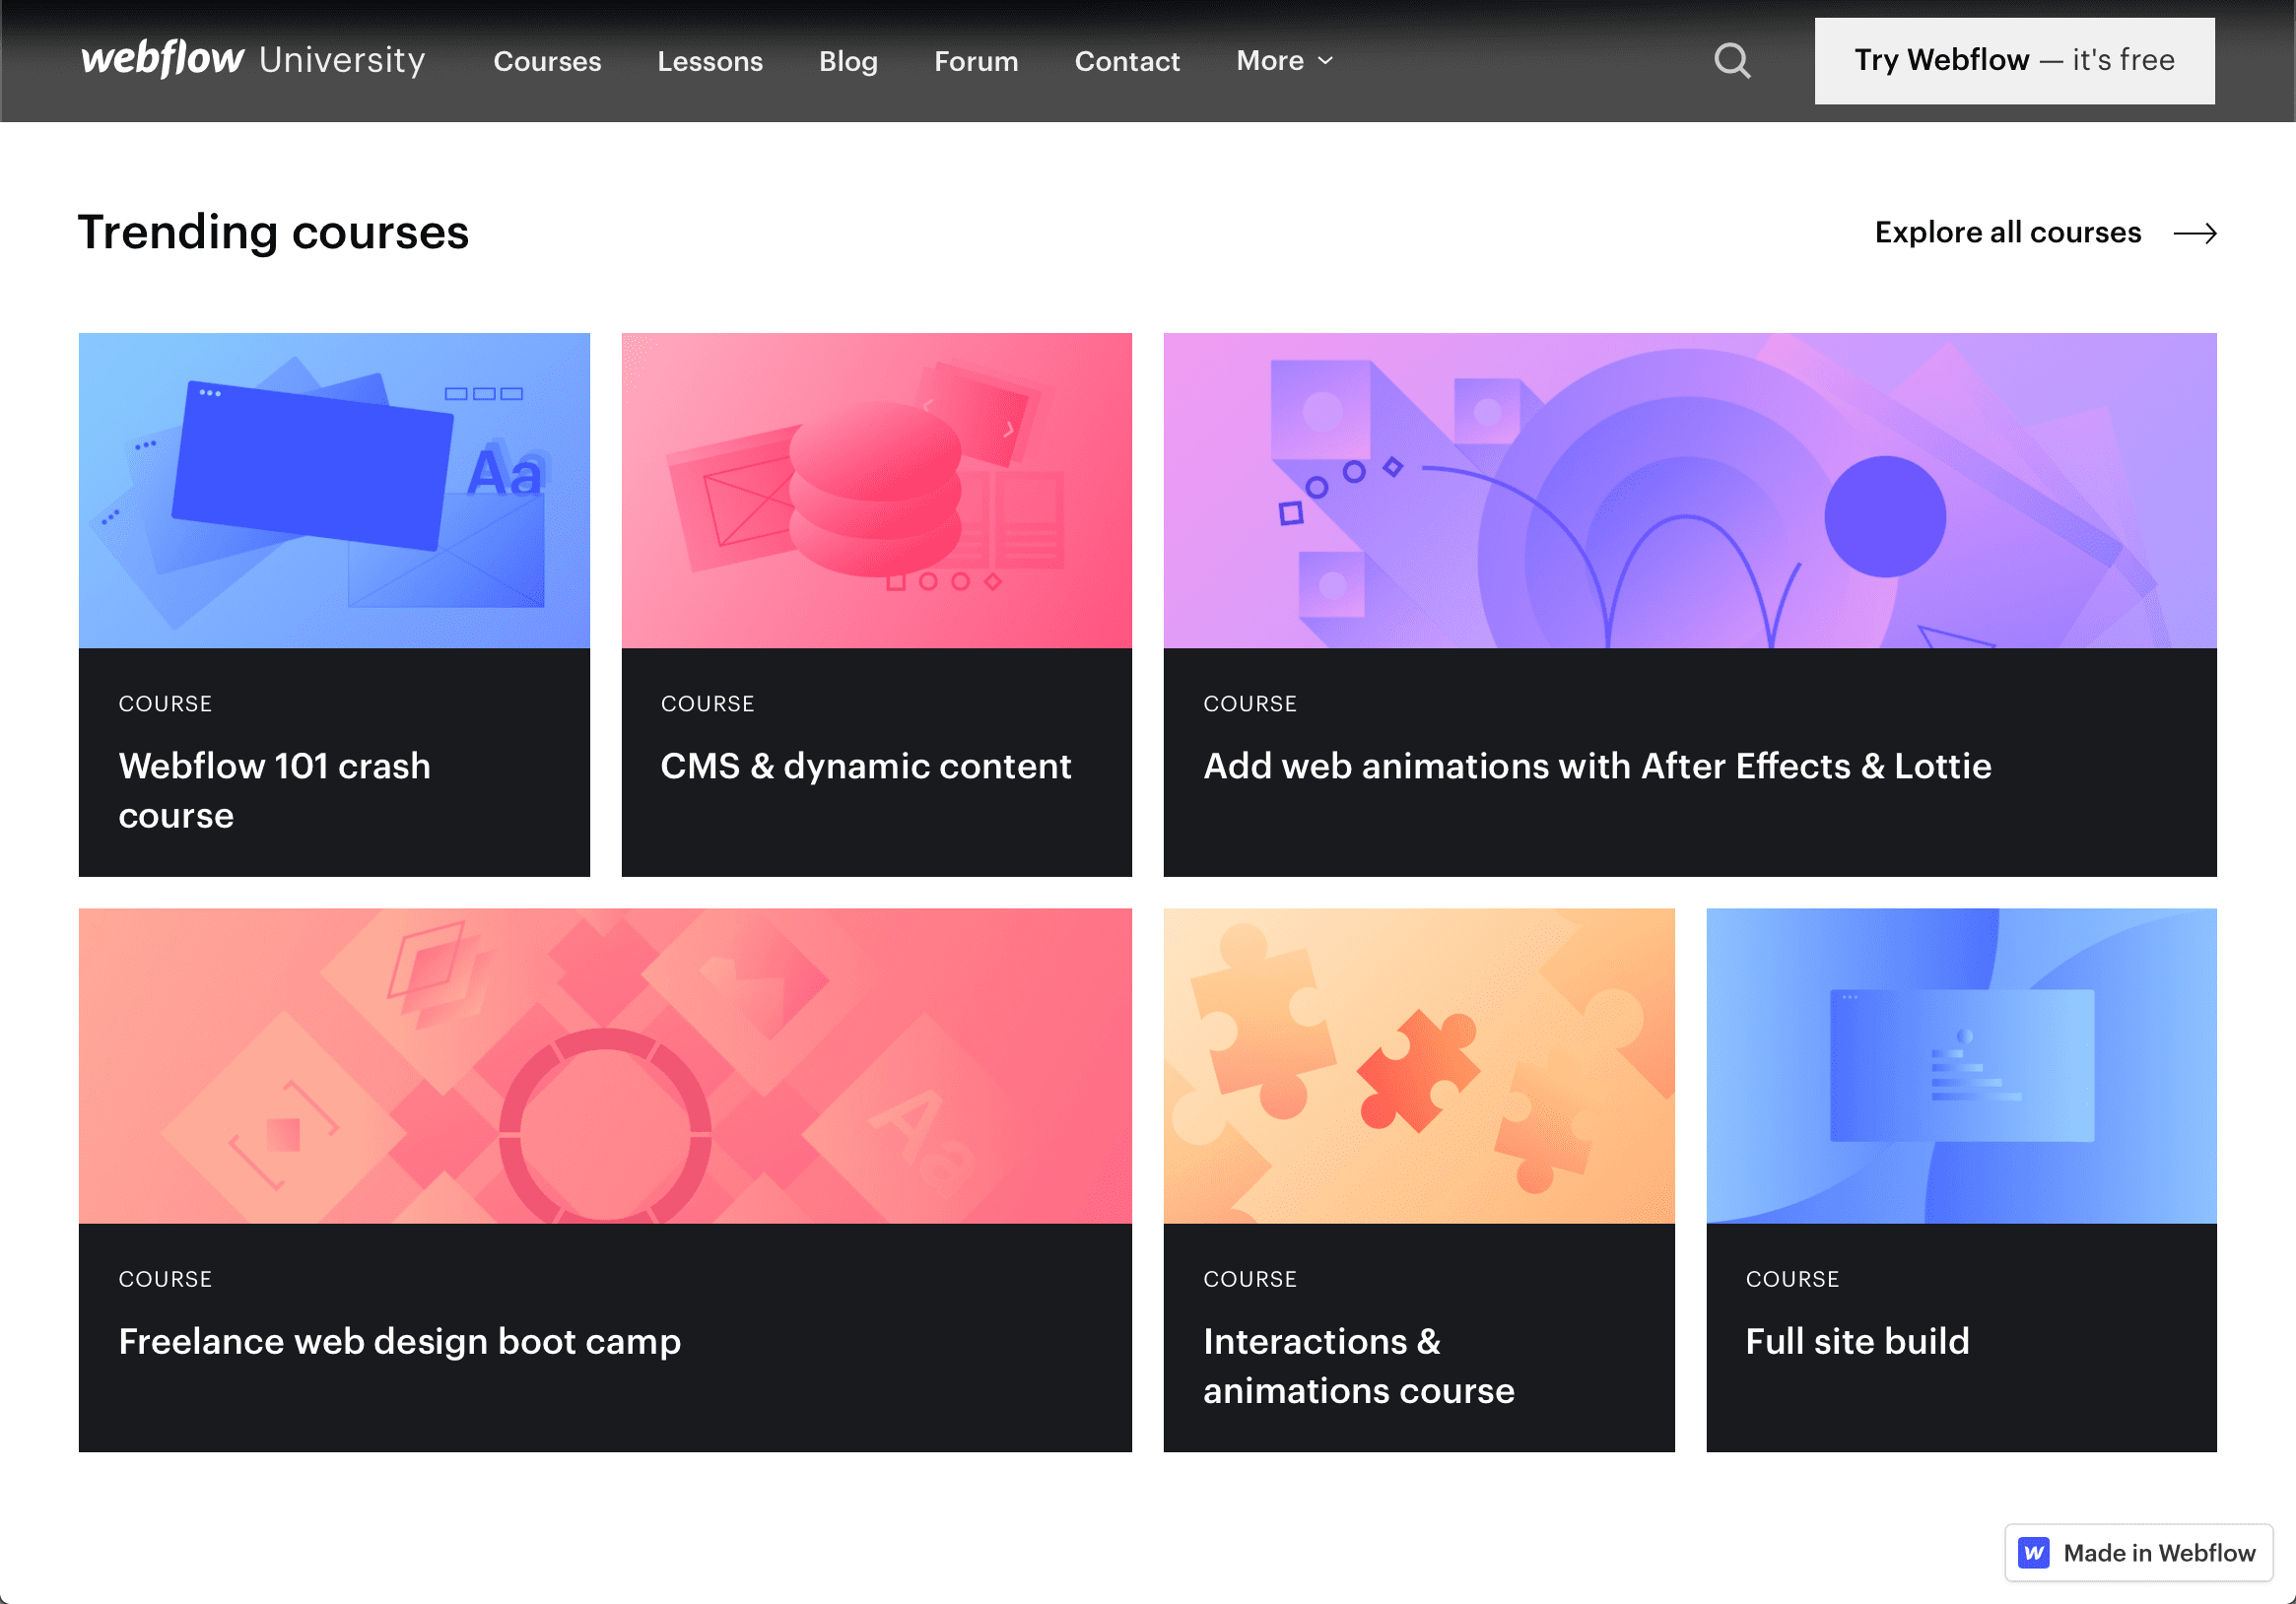The width and height of the screenshot is (2296, 1604).
Task: Click the blue Webflow 101 course thumbnail
Action: click(x=334, y=490)
